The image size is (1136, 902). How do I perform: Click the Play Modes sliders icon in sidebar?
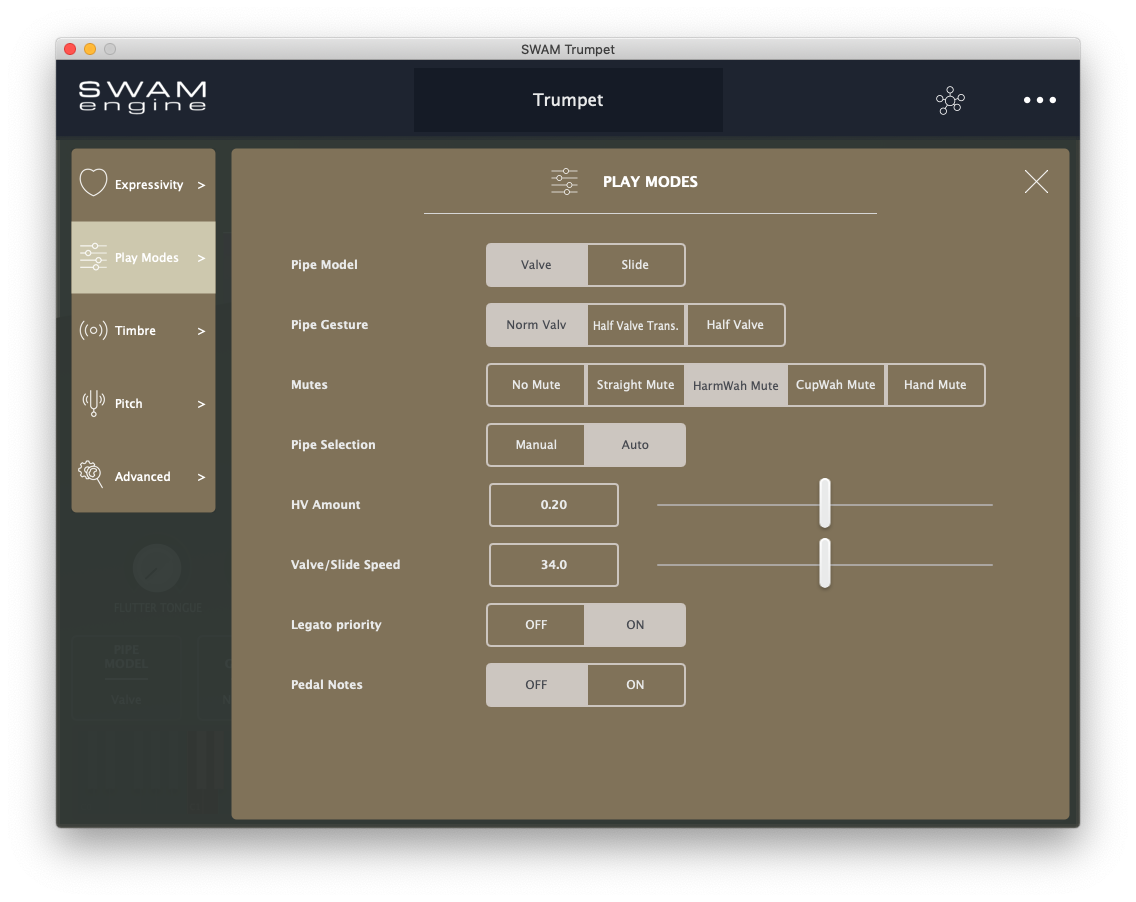[93, 257]
